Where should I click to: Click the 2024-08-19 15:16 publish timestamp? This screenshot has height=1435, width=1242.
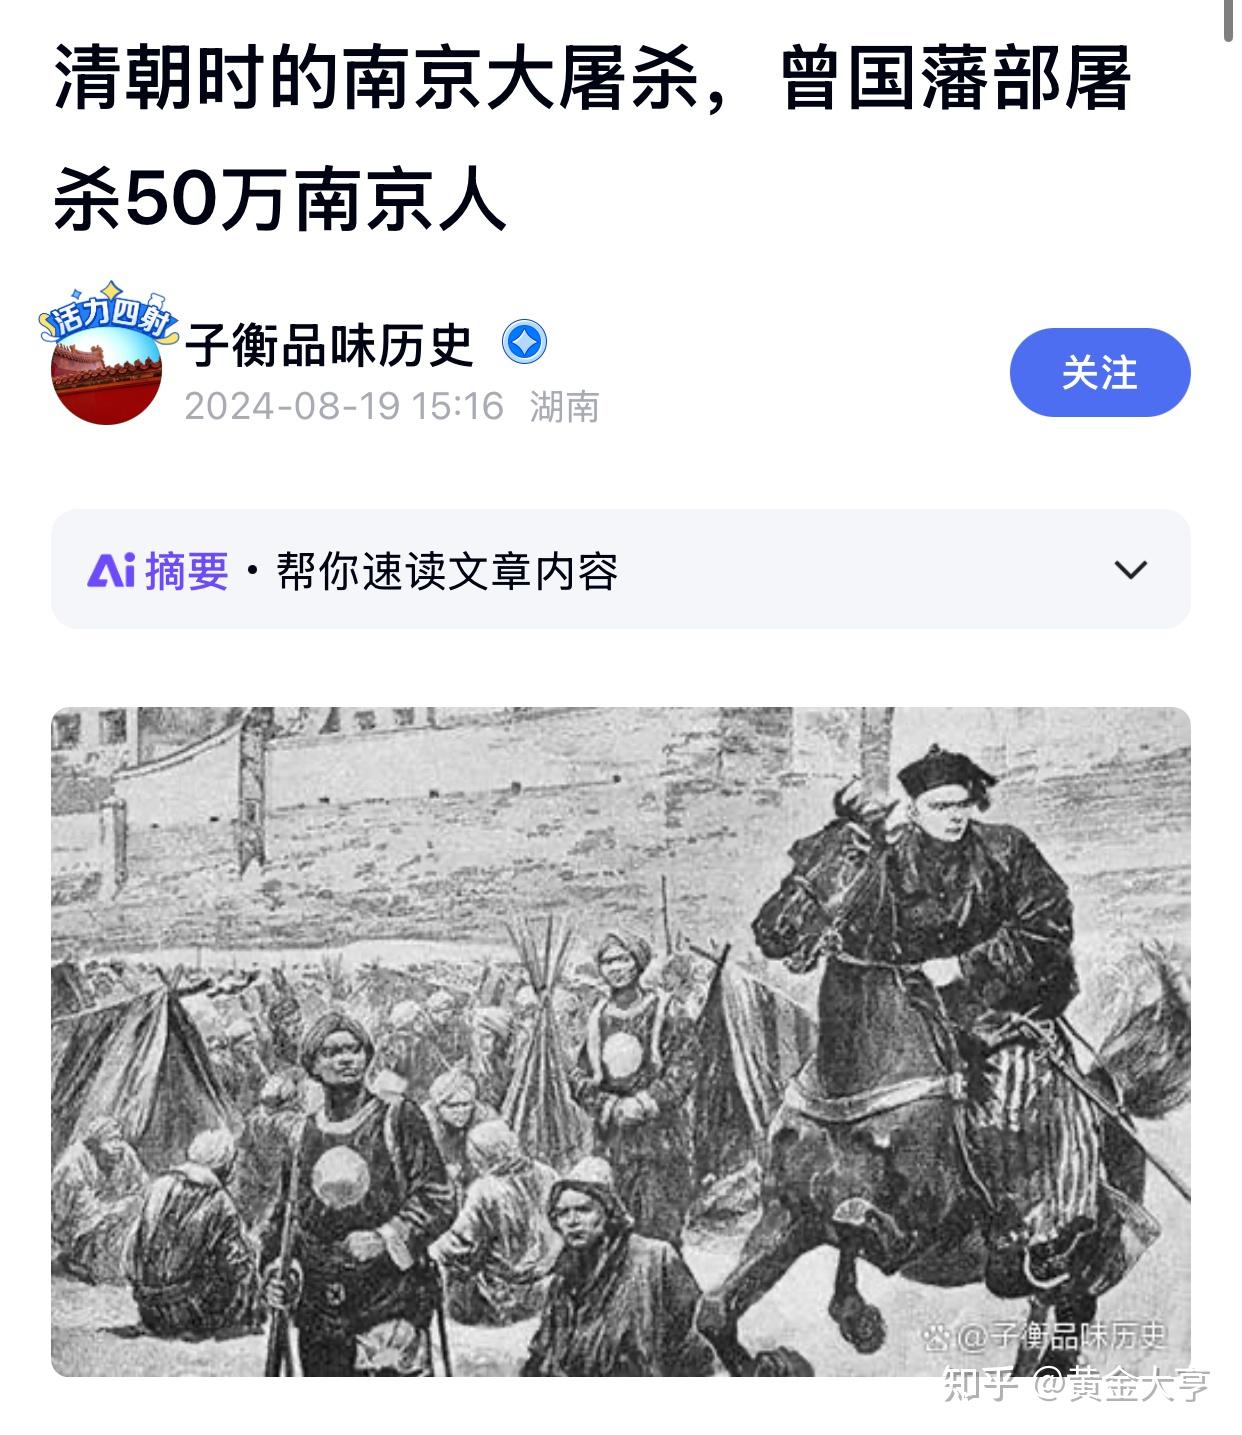pos(344,406)
